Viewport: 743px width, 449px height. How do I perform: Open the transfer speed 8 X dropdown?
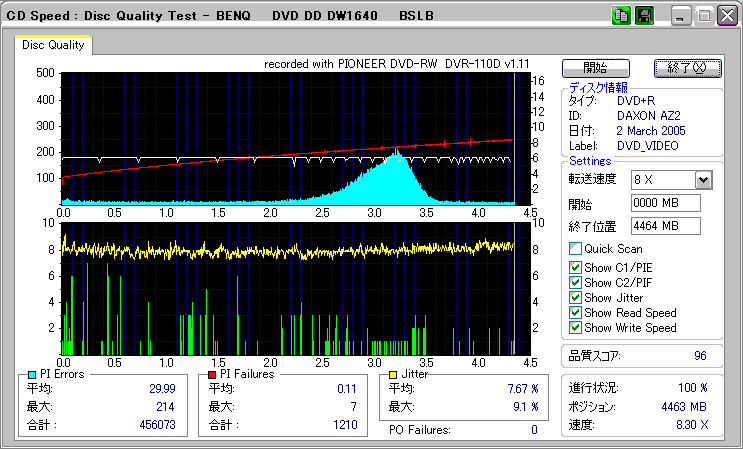703,179
